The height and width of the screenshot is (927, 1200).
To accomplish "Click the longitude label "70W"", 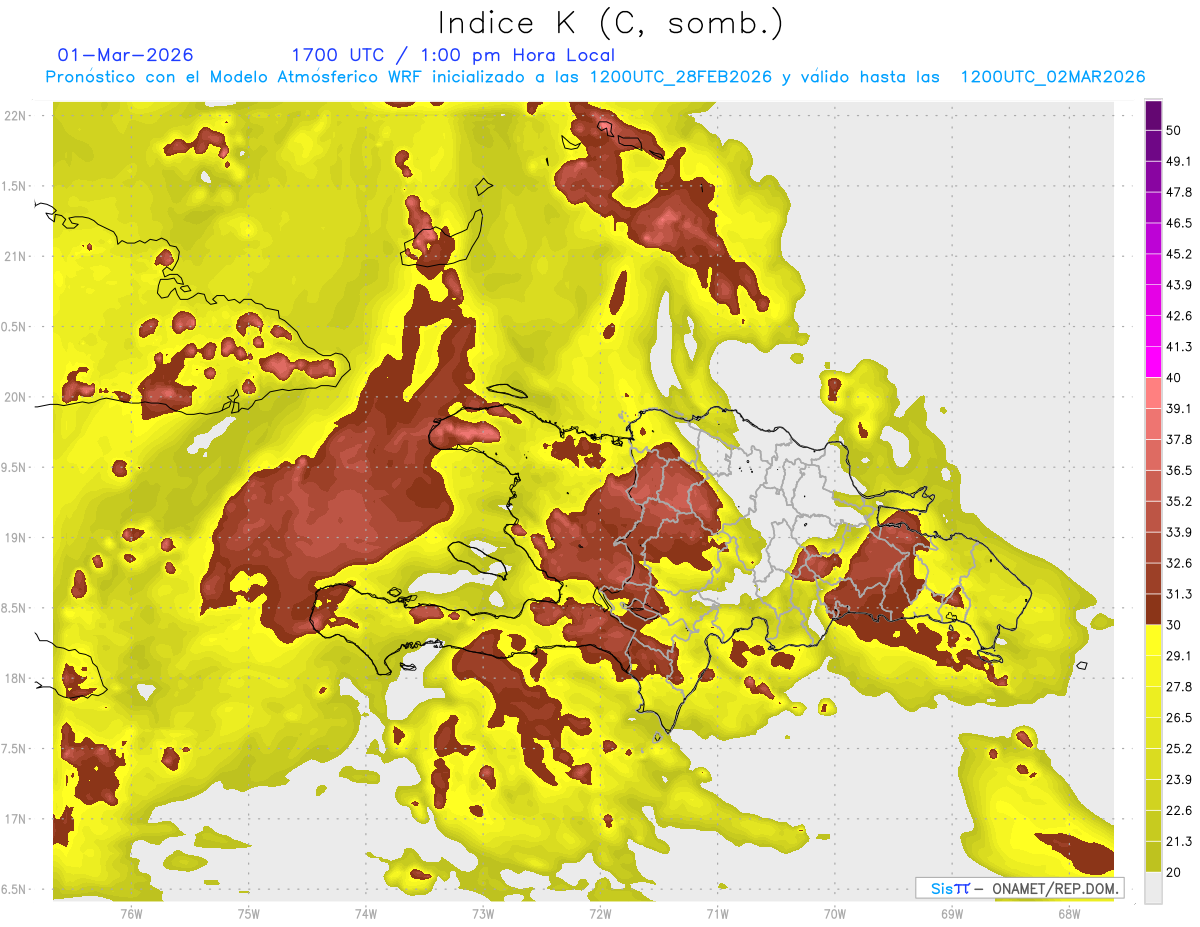I will 835,913.
